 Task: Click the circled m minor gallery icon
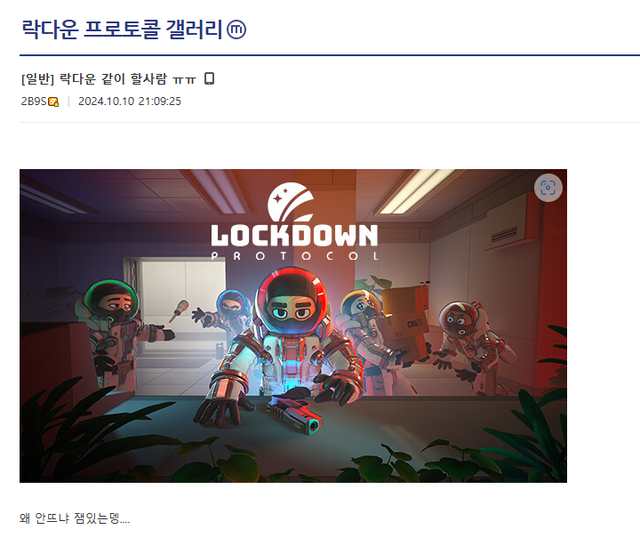point(236,30)
